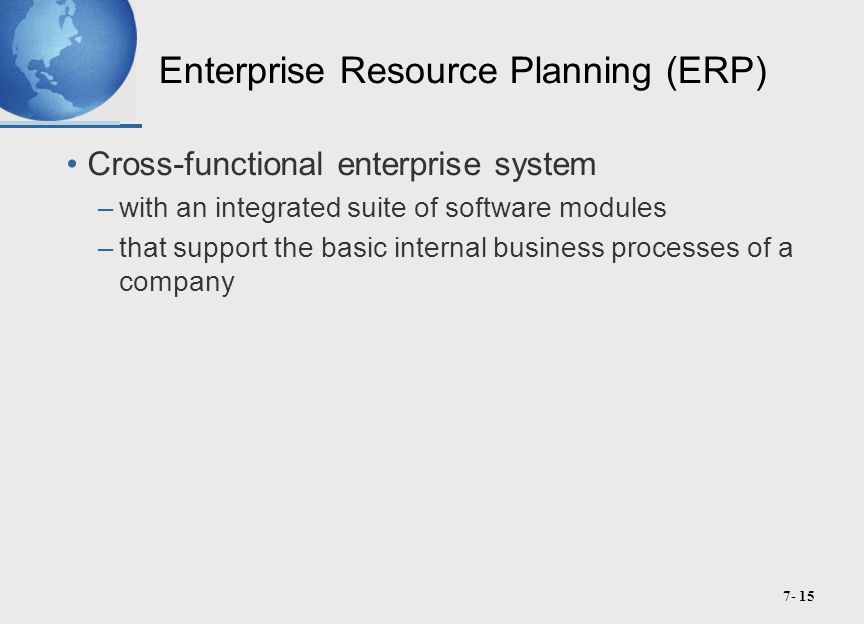The image size is (864, 624).
Task: Click the word modules
Action: pos(613,208)
